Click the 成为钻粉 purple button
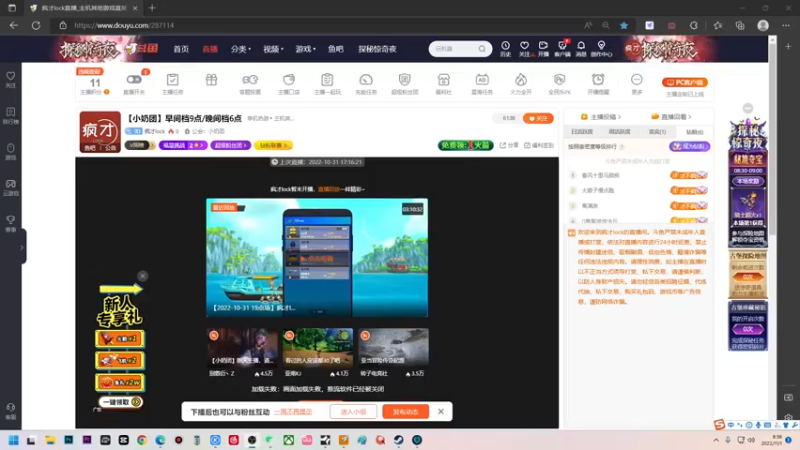 tap(689, 146)
